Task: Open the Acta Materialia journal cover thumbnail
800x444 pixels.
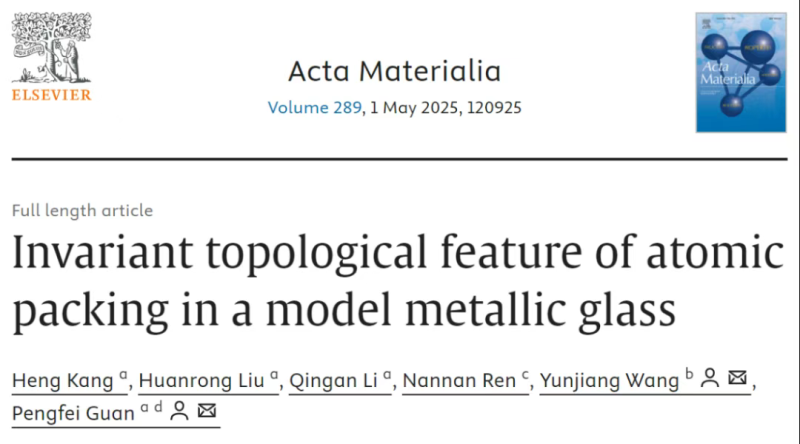Action: (741, 72)
